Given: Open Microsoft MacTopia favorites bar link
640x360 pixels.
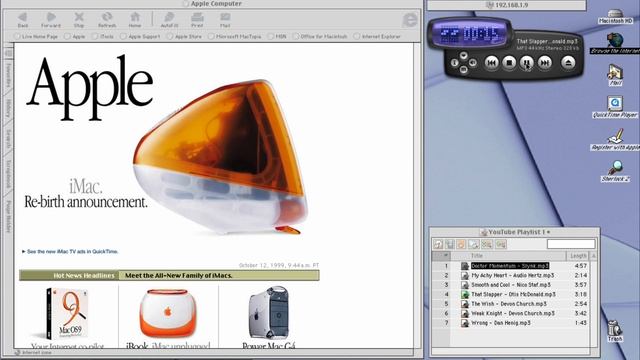Looking at the screenshot, I should pos(235,36).
